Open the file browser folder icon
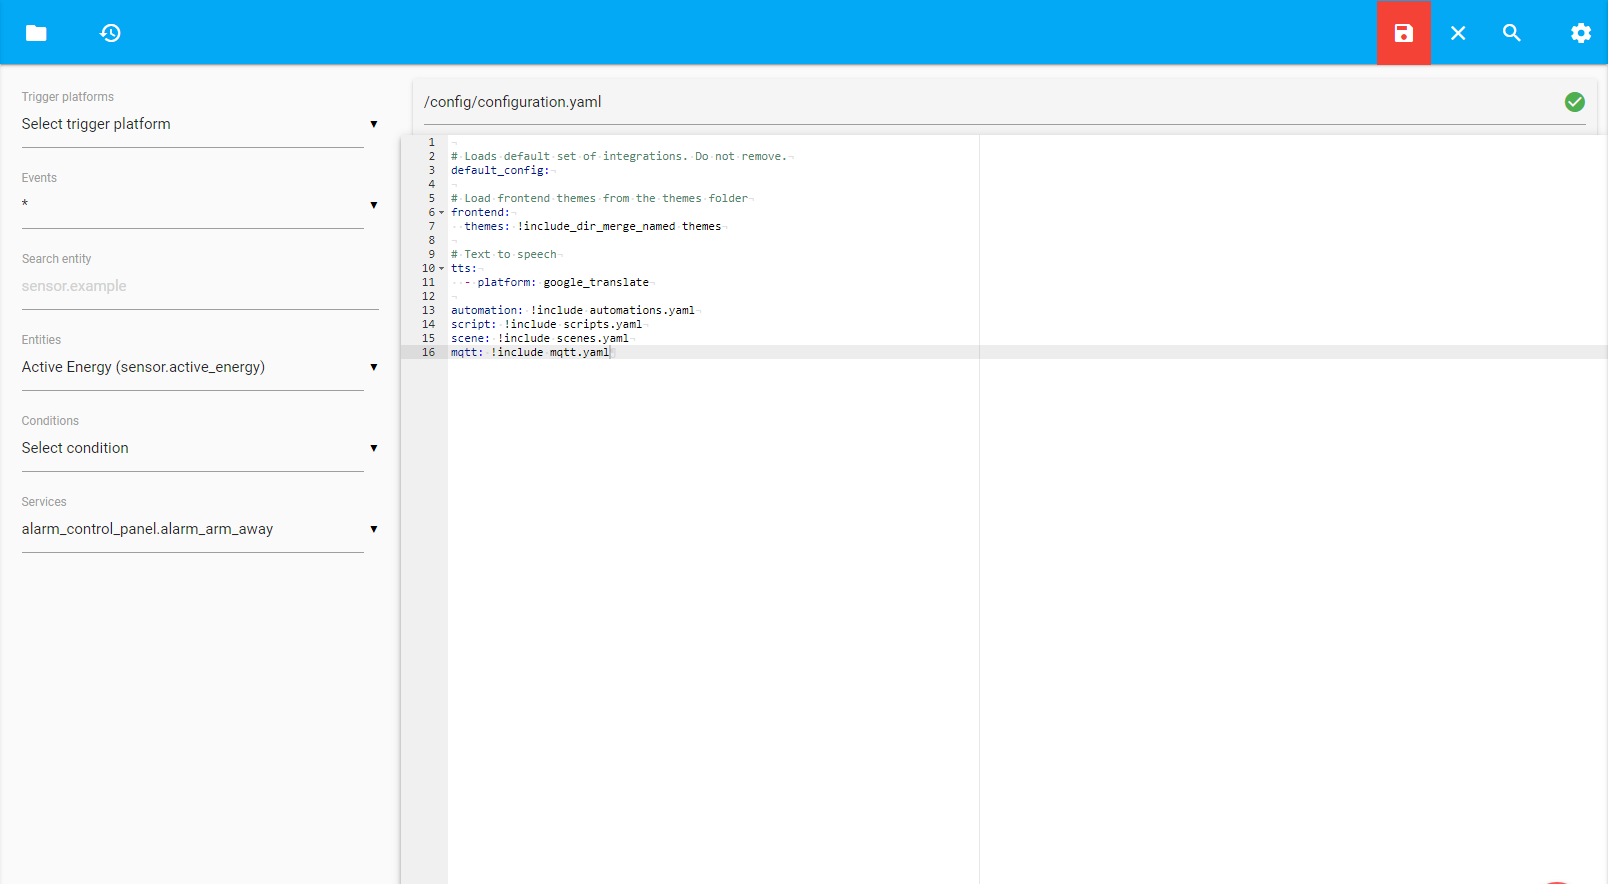Viewport: 1608px width, 884px height. pos(37,33)
